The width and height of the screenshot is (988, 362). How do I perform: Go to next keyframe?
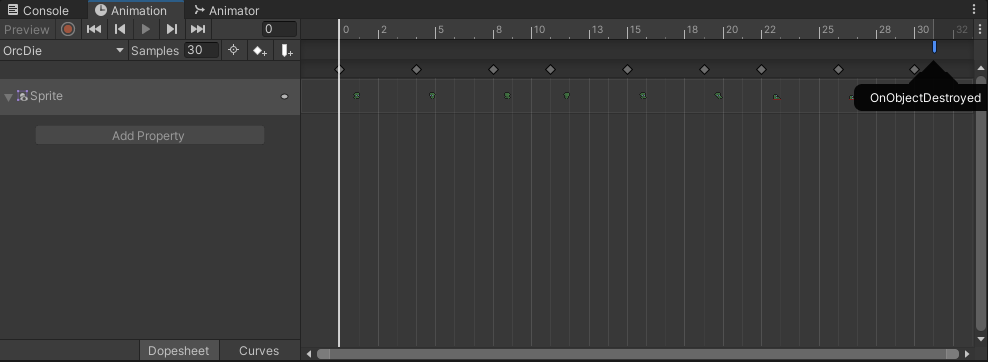pos(171,29)
